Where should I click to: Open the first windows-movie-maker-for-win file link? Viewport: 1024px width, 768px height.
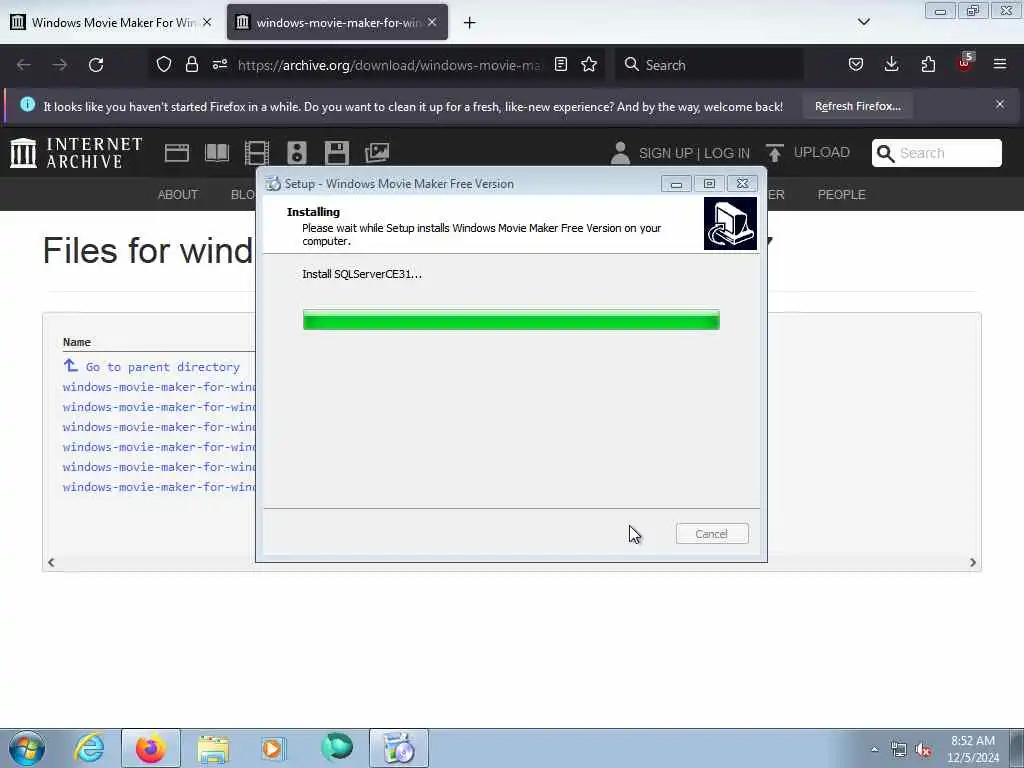tap(159, 387)
